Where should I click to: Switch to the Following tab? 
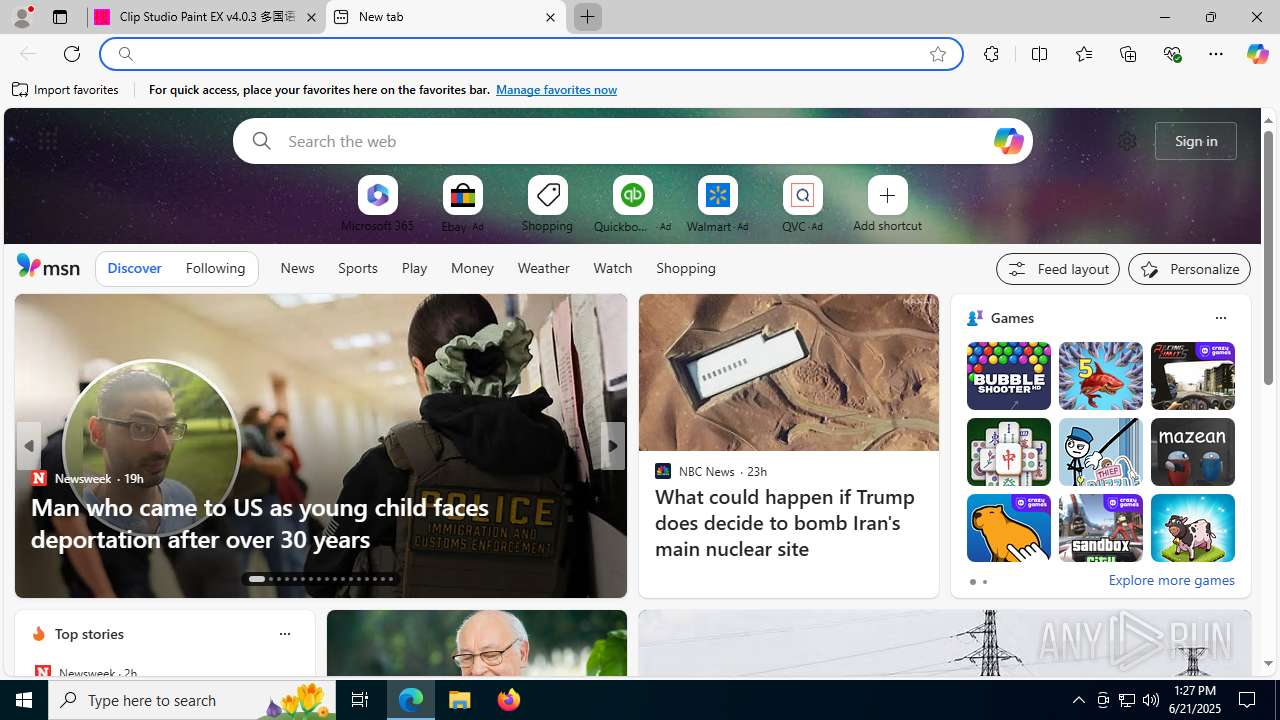pos(215,268)
